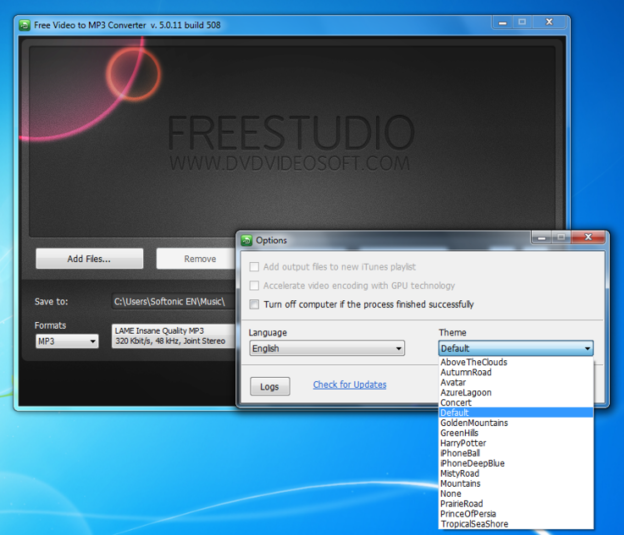Choose None in the theme list
Image resolution: width=624 pixels, height=535 pixels.
pos(516,494)
